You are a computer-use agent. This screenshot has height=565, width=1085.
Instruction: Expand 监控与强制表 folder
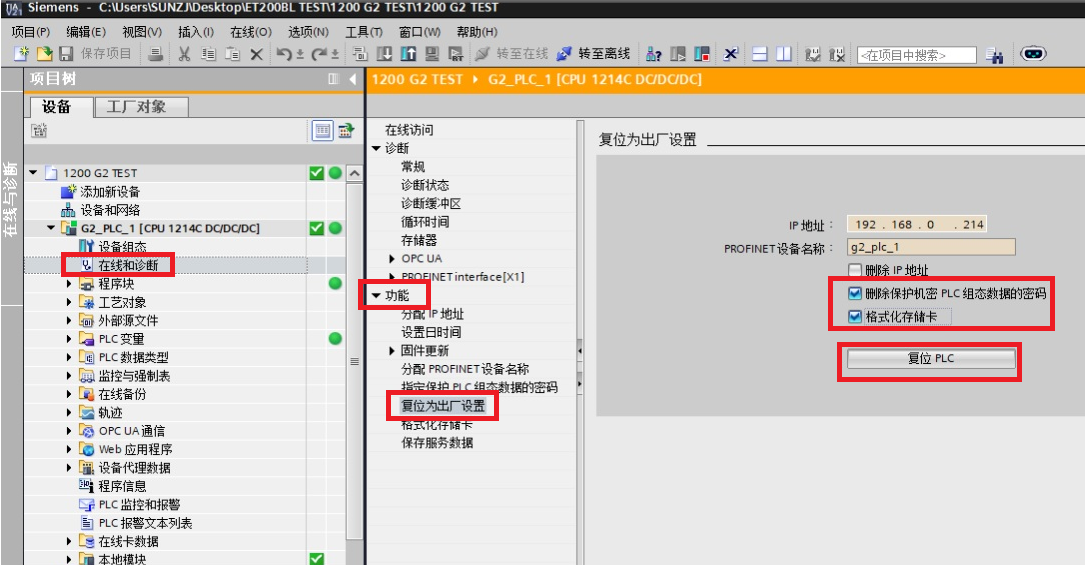(x=69, y=376)
